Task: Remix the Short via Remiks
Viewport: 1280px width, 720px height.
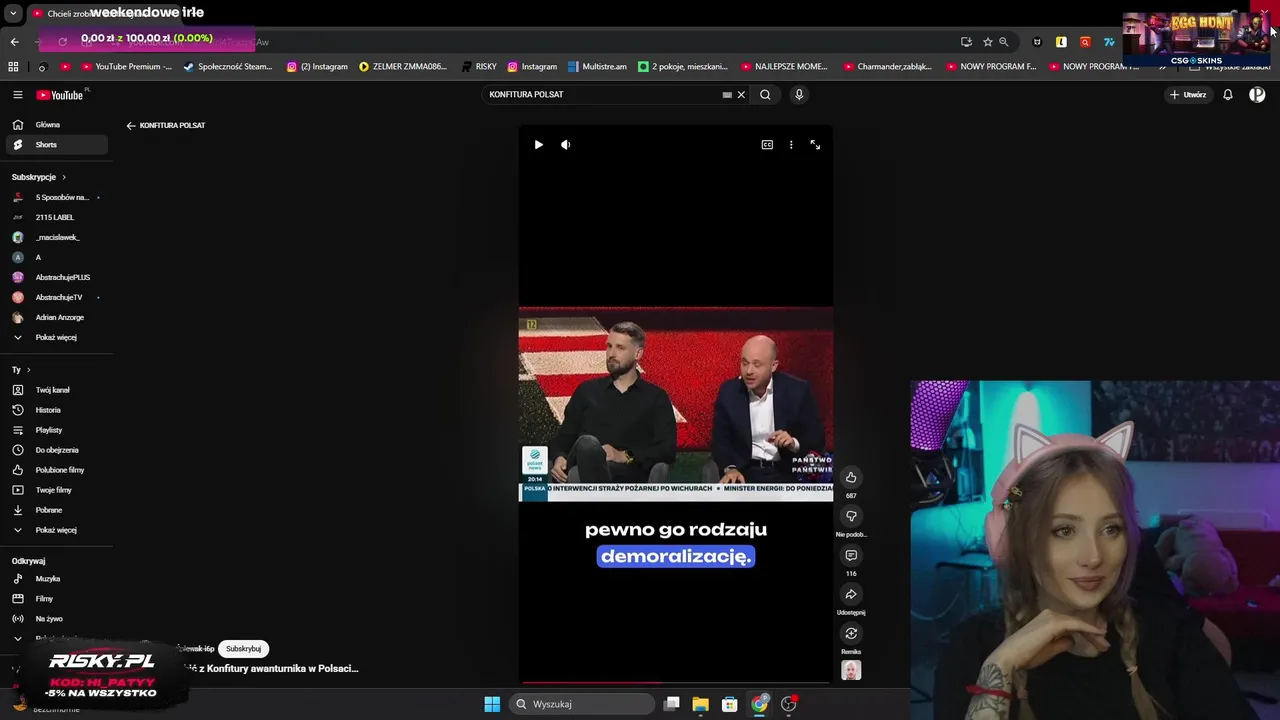Action: (x=851, y=633)
